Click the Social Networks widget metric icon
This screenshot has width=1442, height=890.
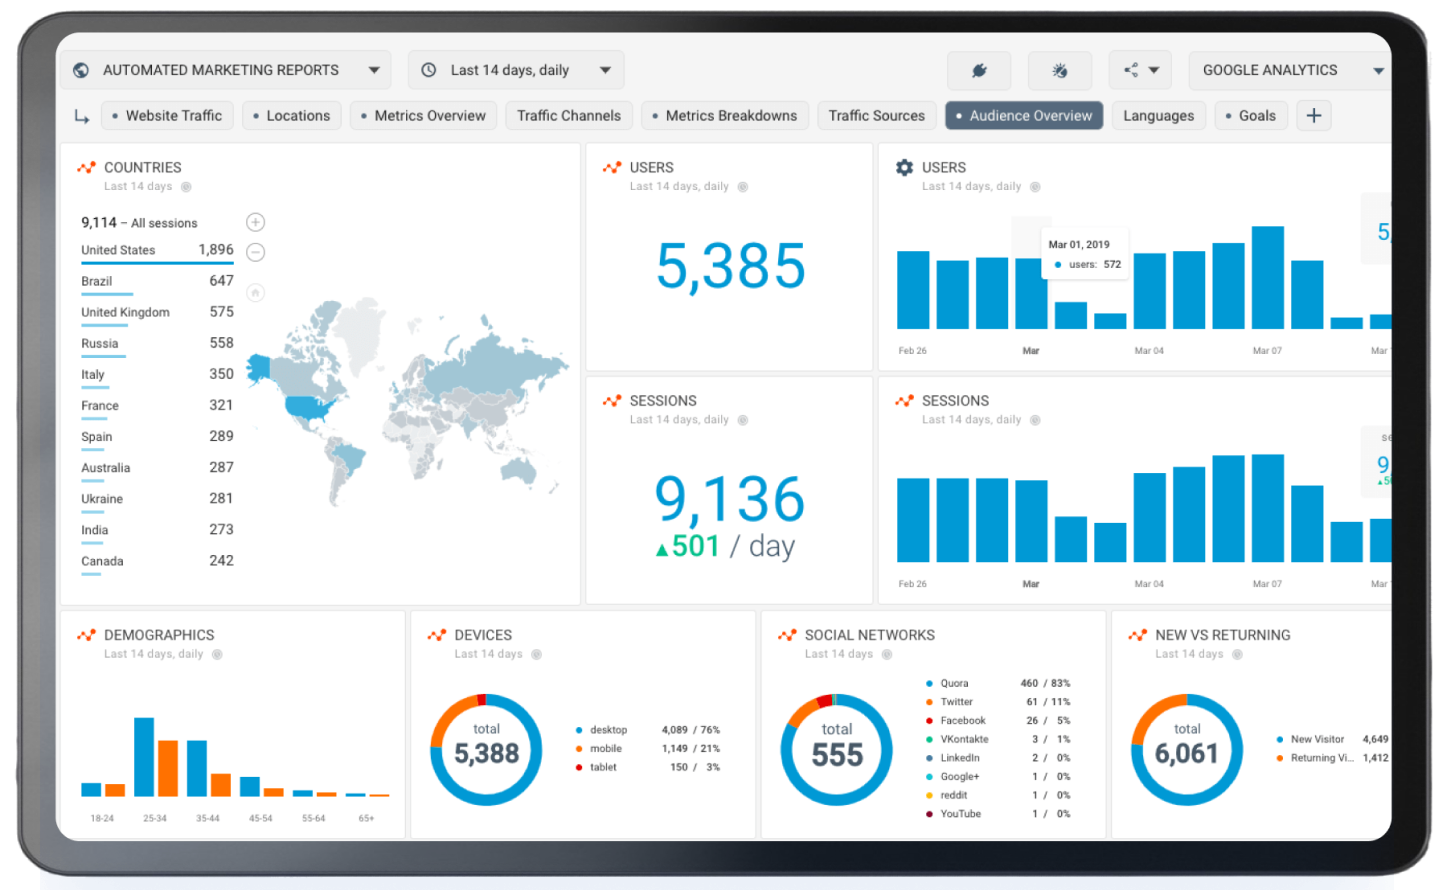click(x=788, y=635)
